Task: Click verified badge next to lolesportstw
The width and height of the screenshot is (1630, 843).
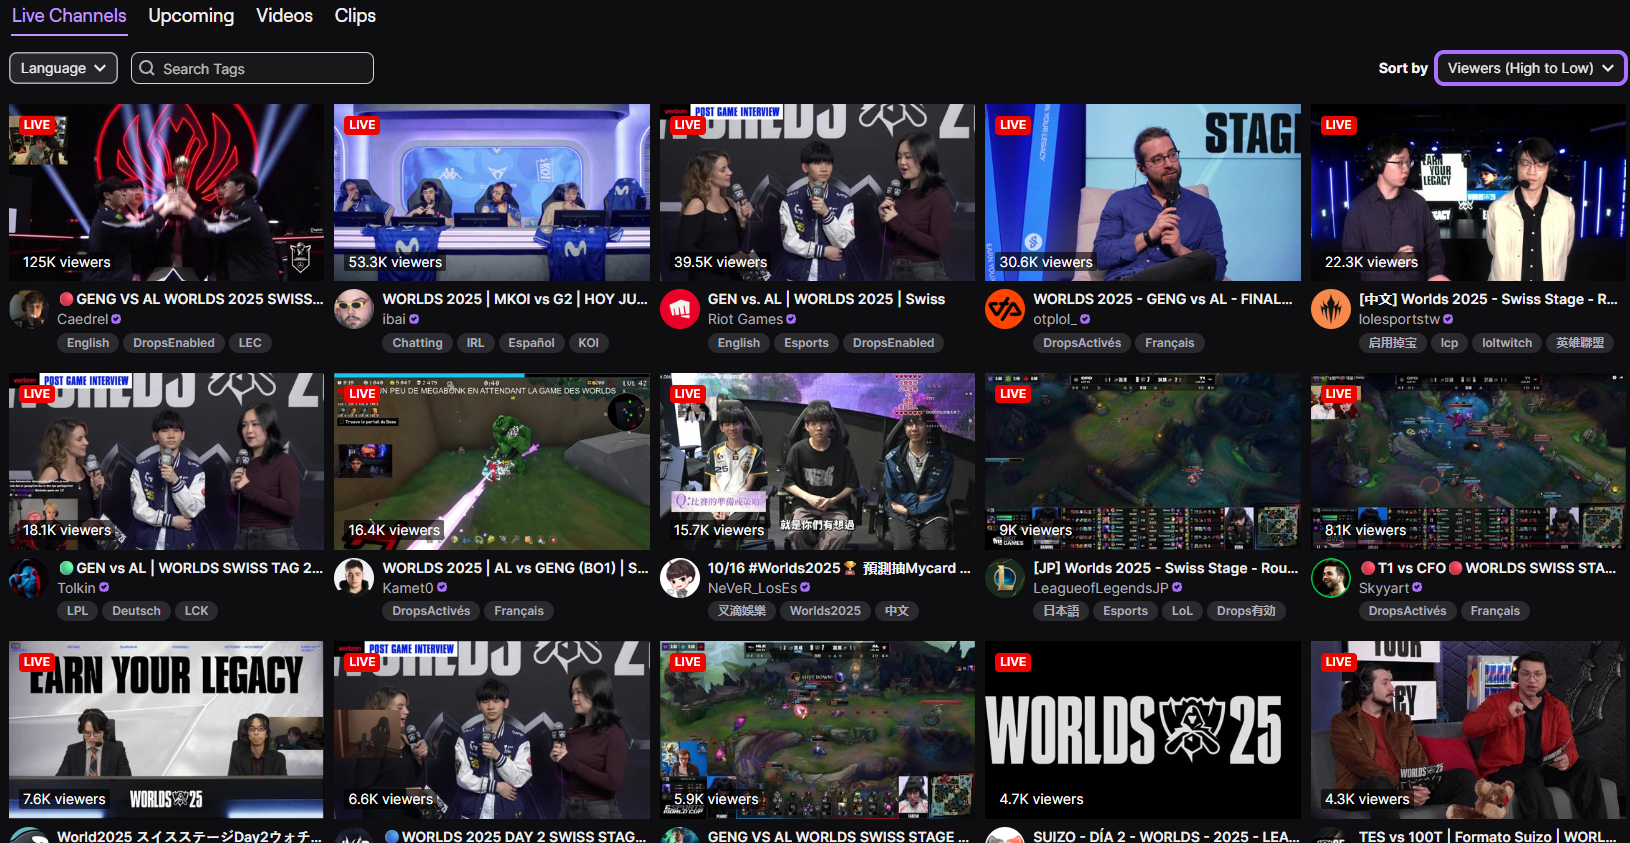Action: pos(1448,320)
